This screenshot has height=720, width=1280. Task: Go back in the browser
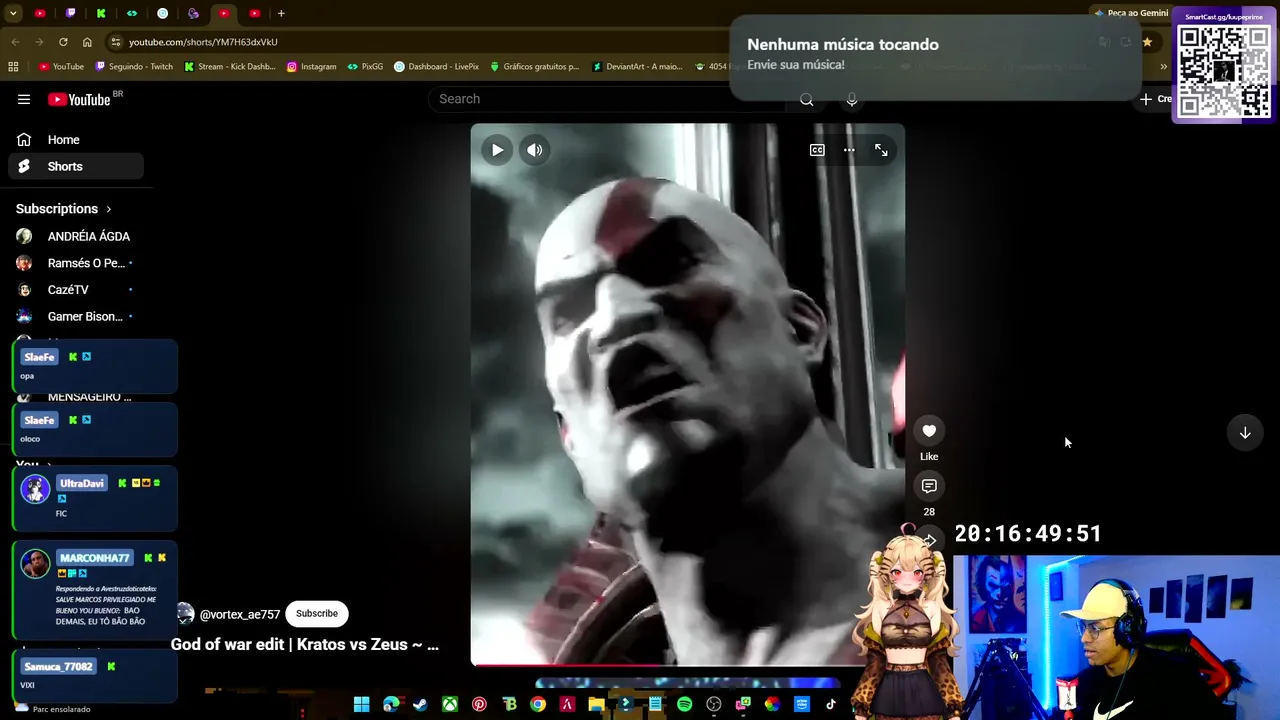coord(15,42)
